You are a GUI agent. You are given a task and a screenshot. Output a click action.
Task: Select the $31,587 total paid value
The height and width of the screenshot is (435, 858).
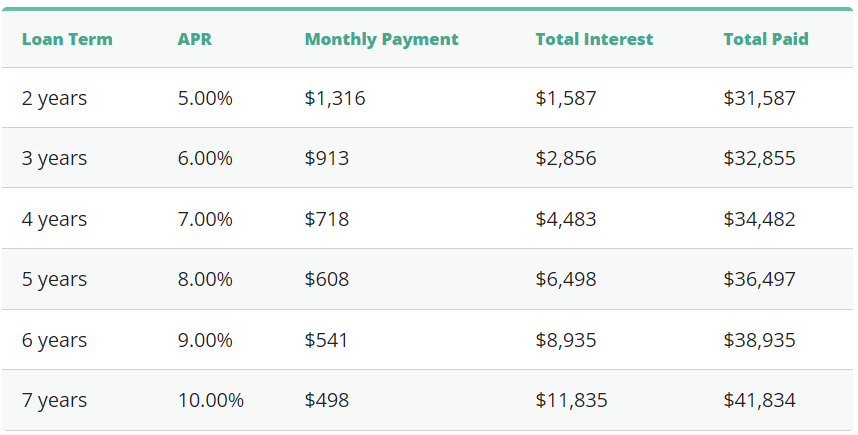pos(759,98)
